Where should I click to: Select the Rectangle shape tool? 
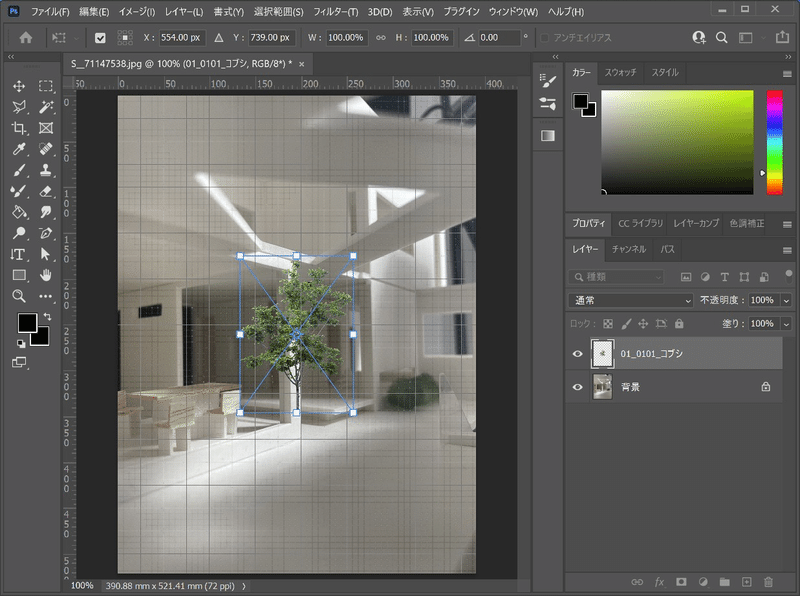pos(19,275)
